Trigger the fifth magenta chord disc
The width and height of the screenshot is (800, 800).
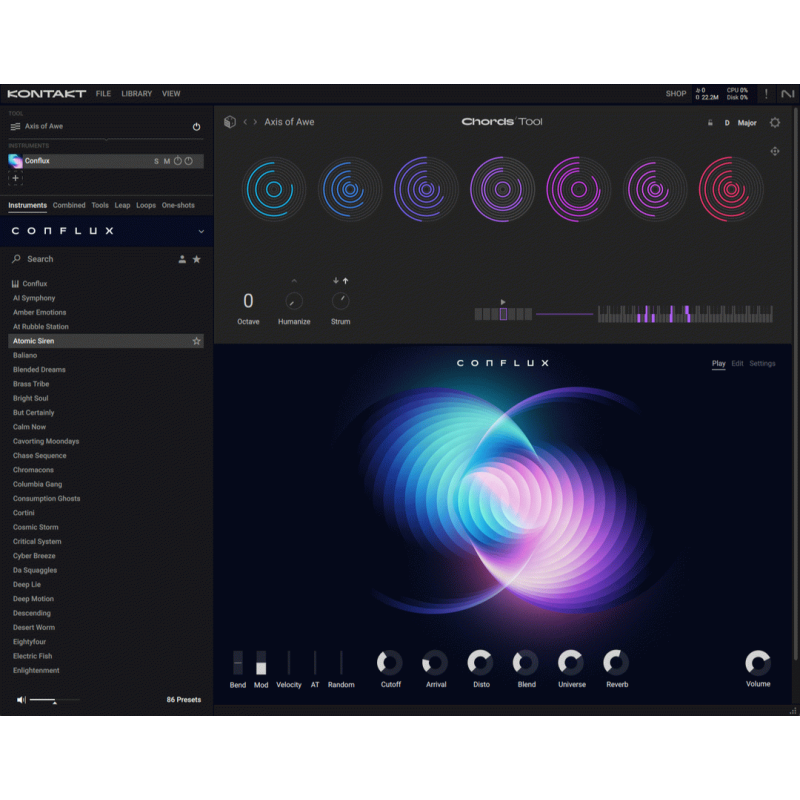coord(579,189)
